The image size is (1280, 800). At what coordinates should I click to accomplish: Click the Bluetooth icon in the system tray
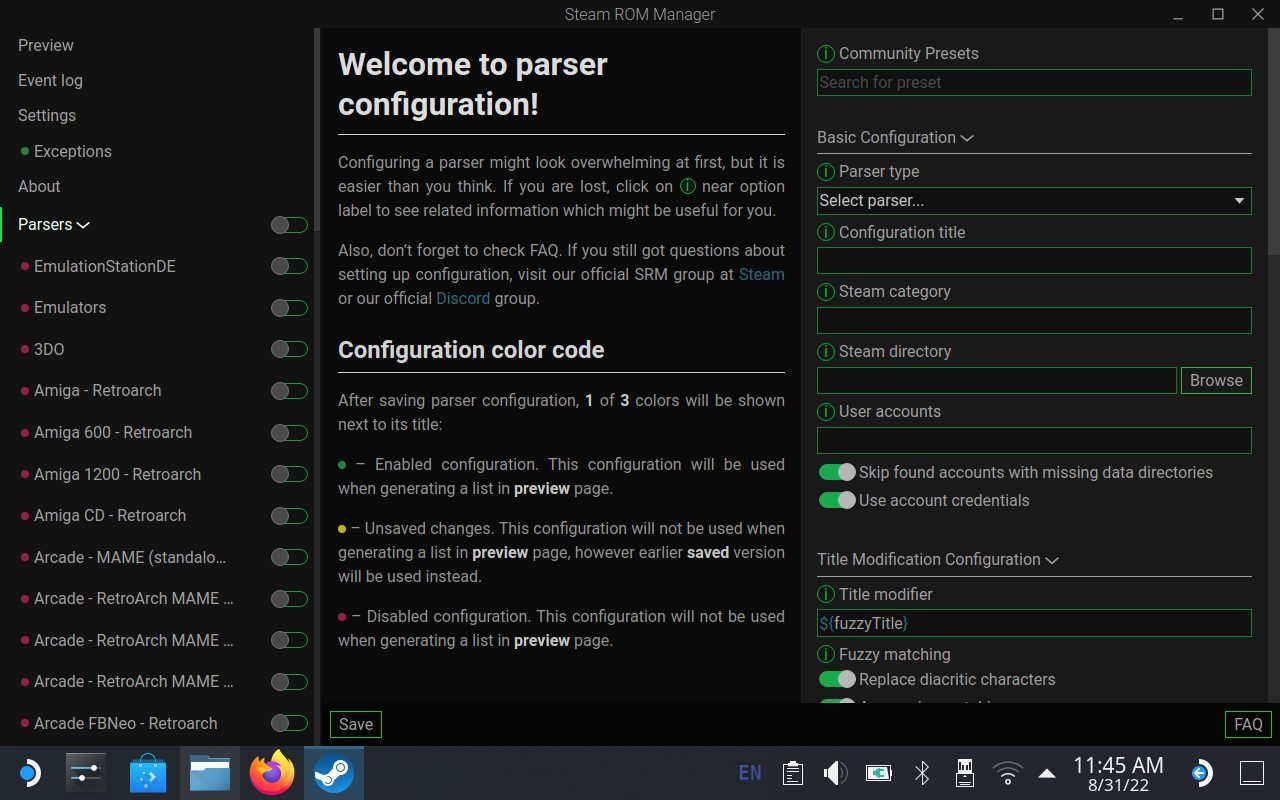pos(921,772)
